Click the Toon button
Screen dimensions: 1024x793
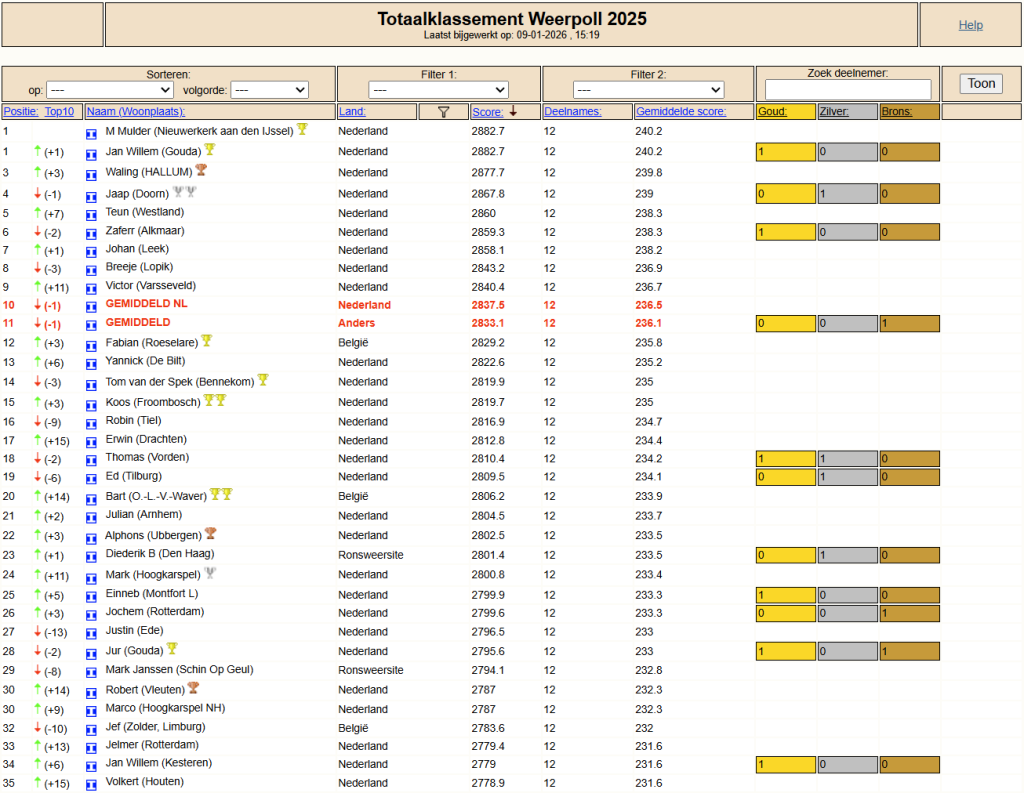(981, 84)
